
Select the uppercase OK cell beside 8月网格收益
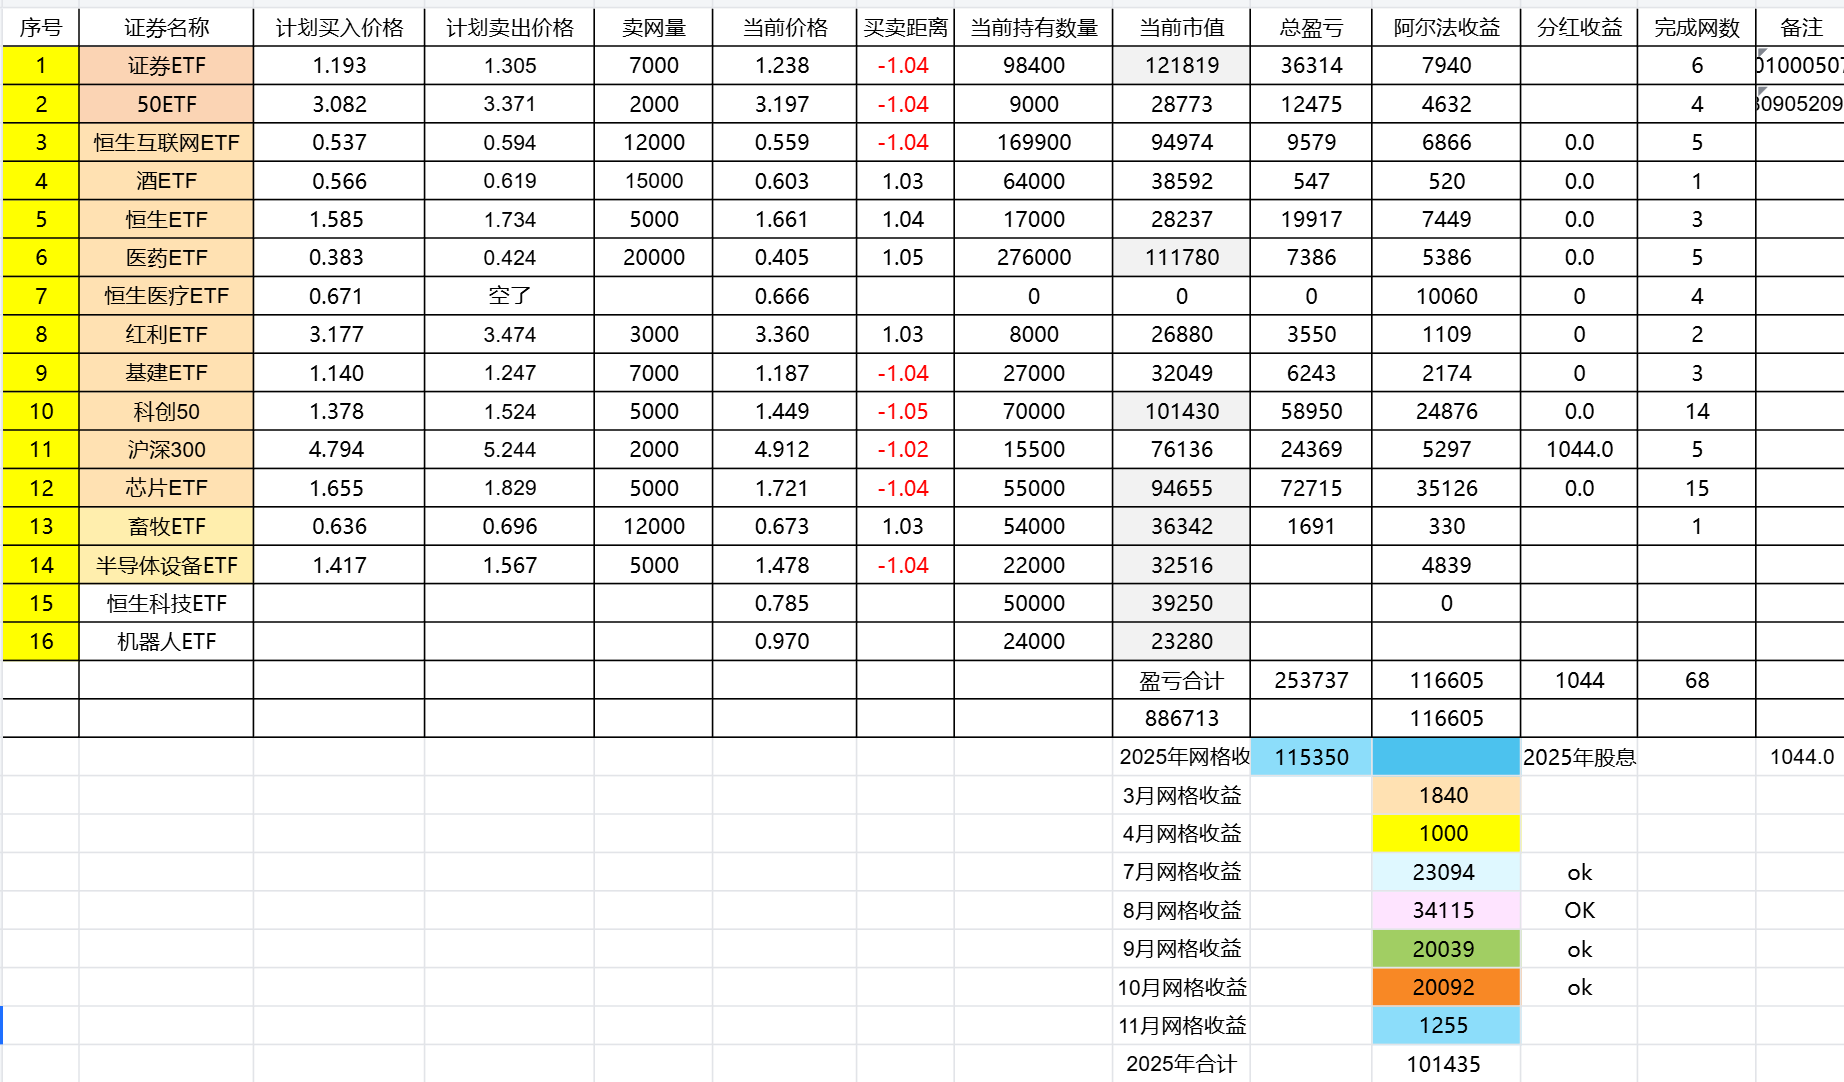pyautogui.click(x=1578, y=910)
